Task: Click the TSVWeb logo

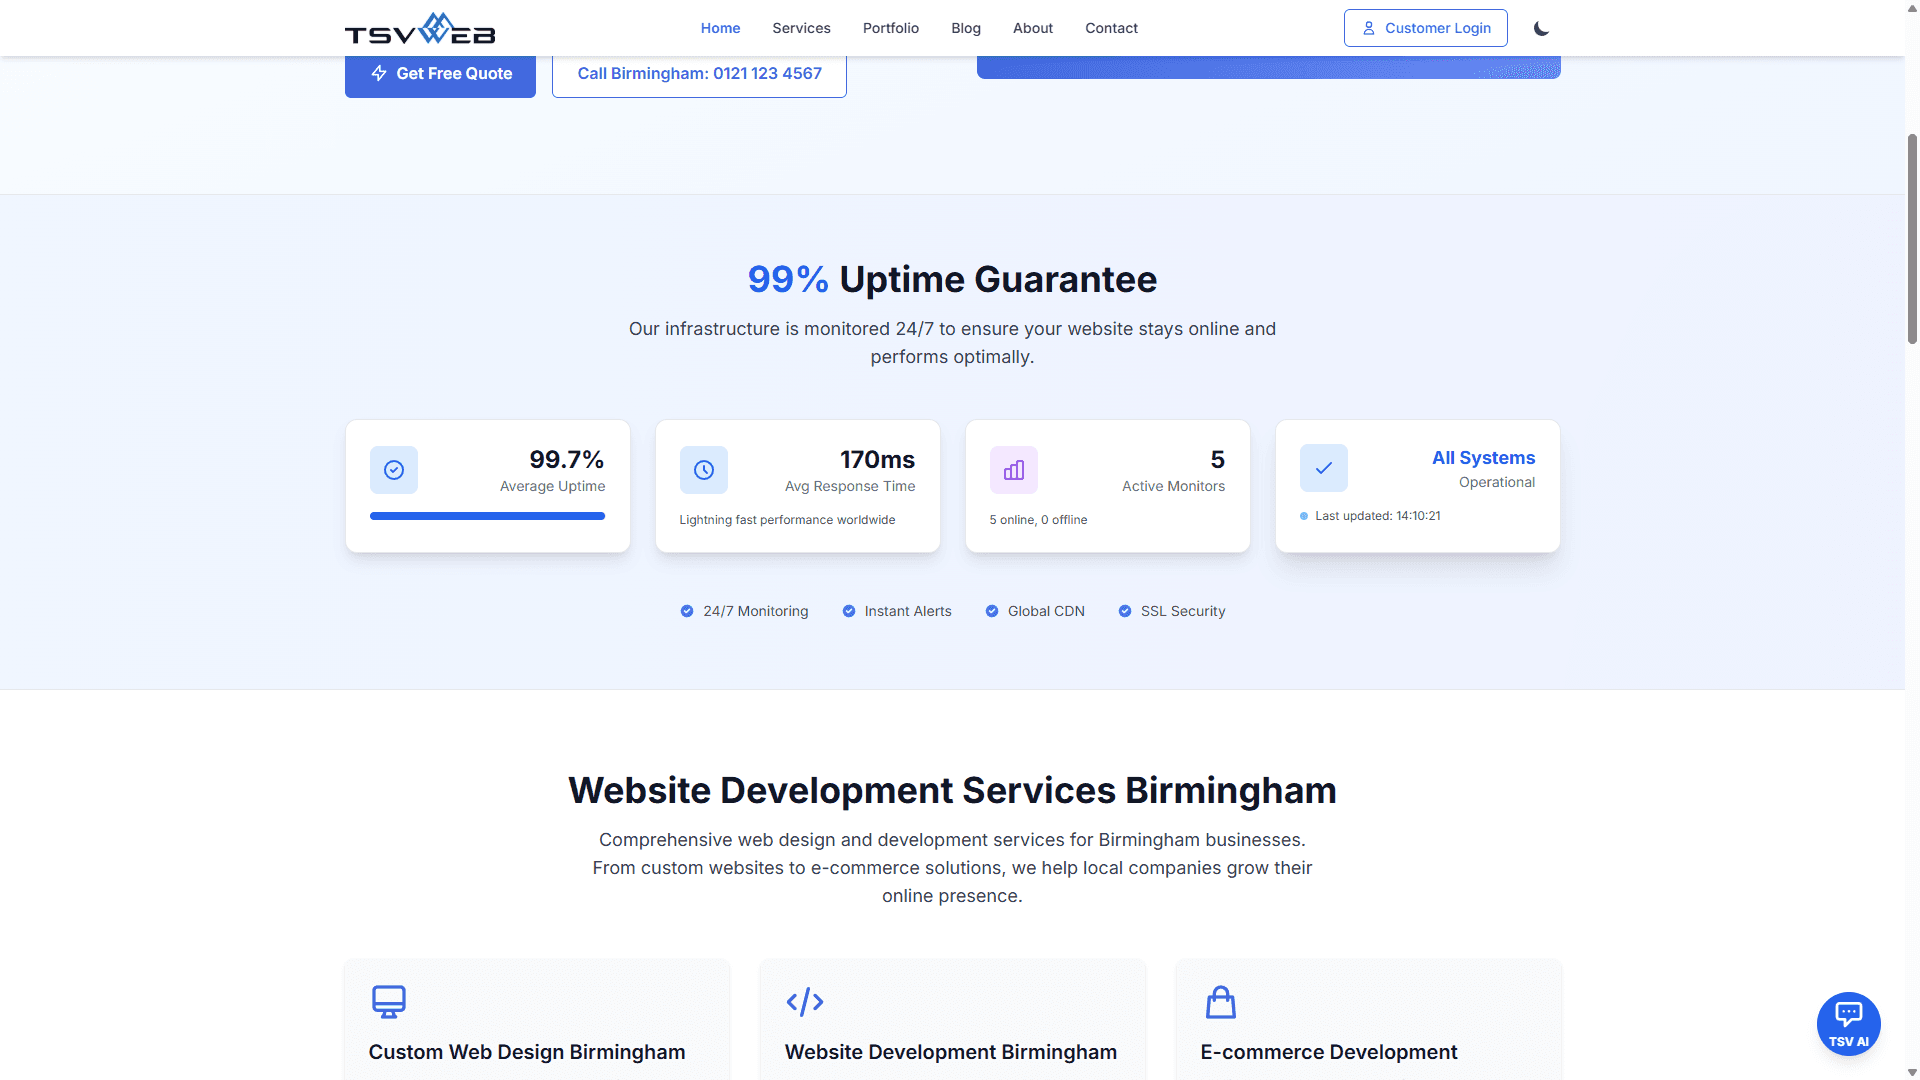Action: coord(420,28)
